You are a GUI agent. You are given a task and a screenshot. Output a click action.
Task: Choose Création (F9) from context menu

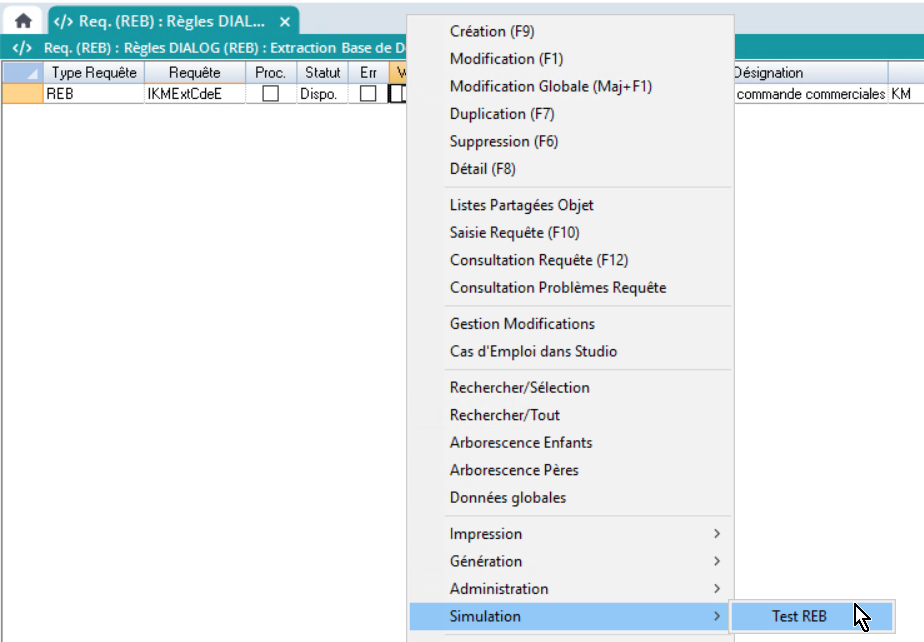tap(492, 32)
